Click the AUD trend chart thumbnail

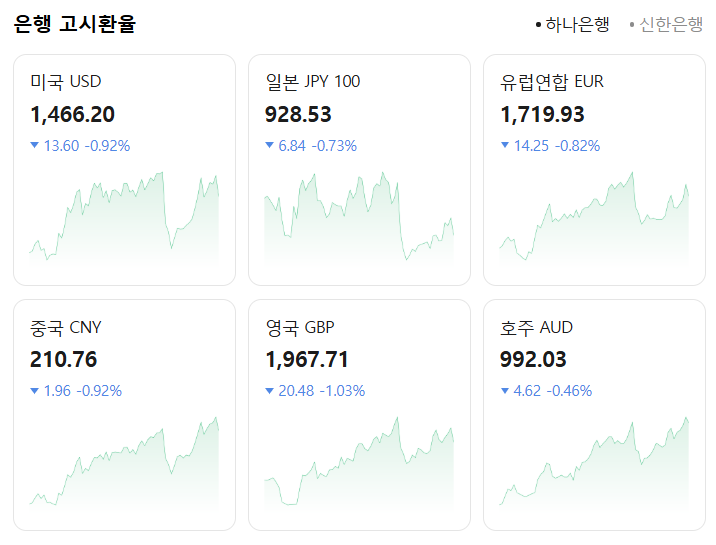click(594, 462)
